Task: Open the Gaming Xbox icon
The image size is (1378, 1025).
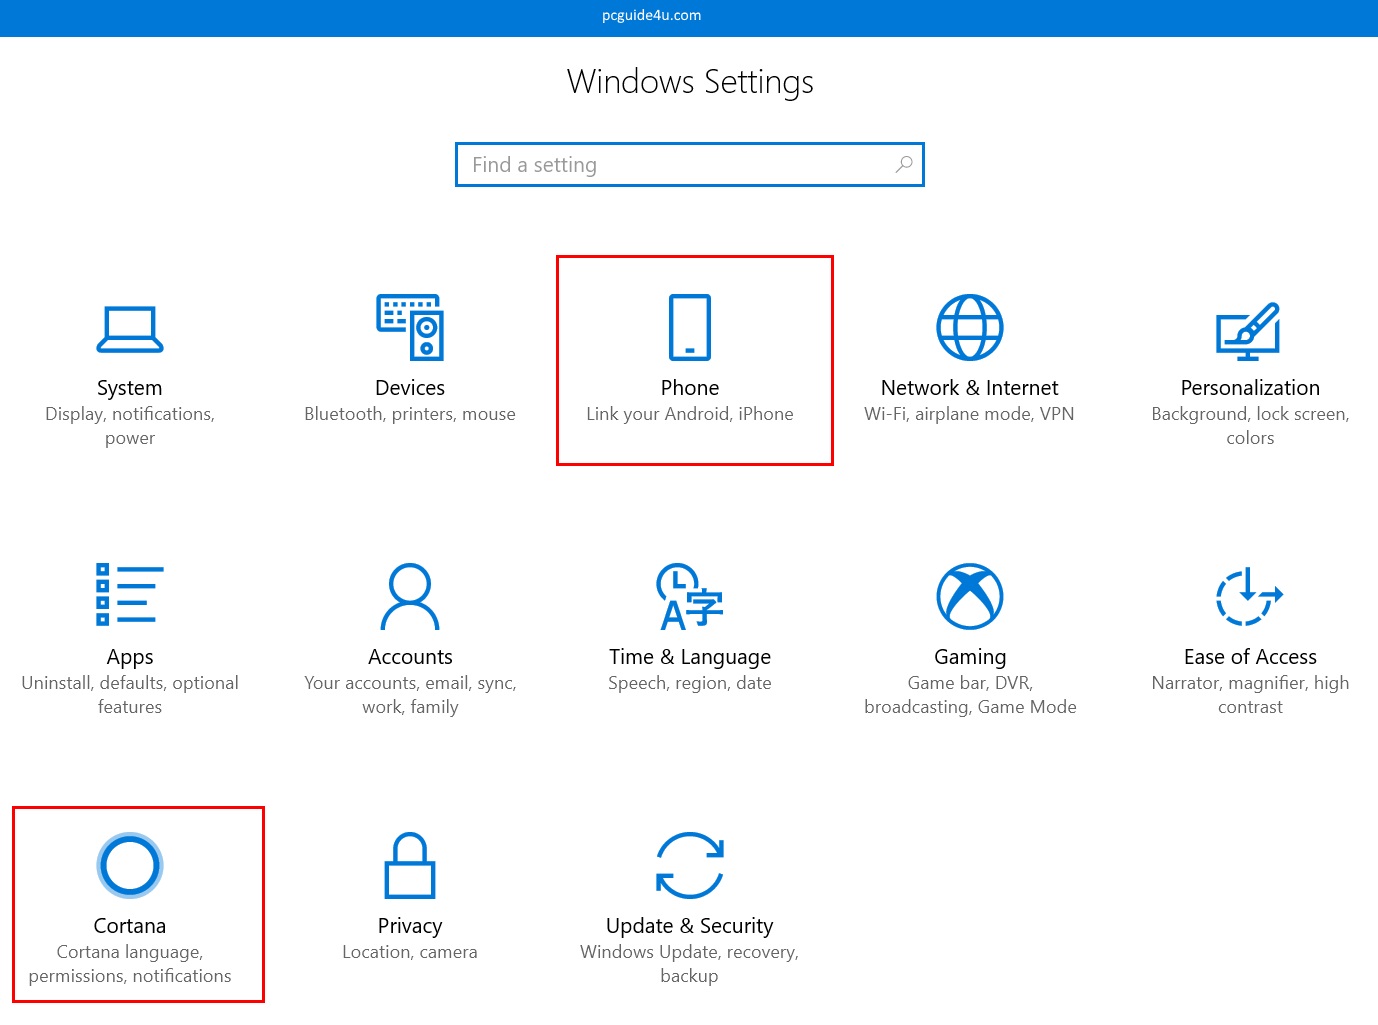Action: pyautogui.click(x=969, y=596)
